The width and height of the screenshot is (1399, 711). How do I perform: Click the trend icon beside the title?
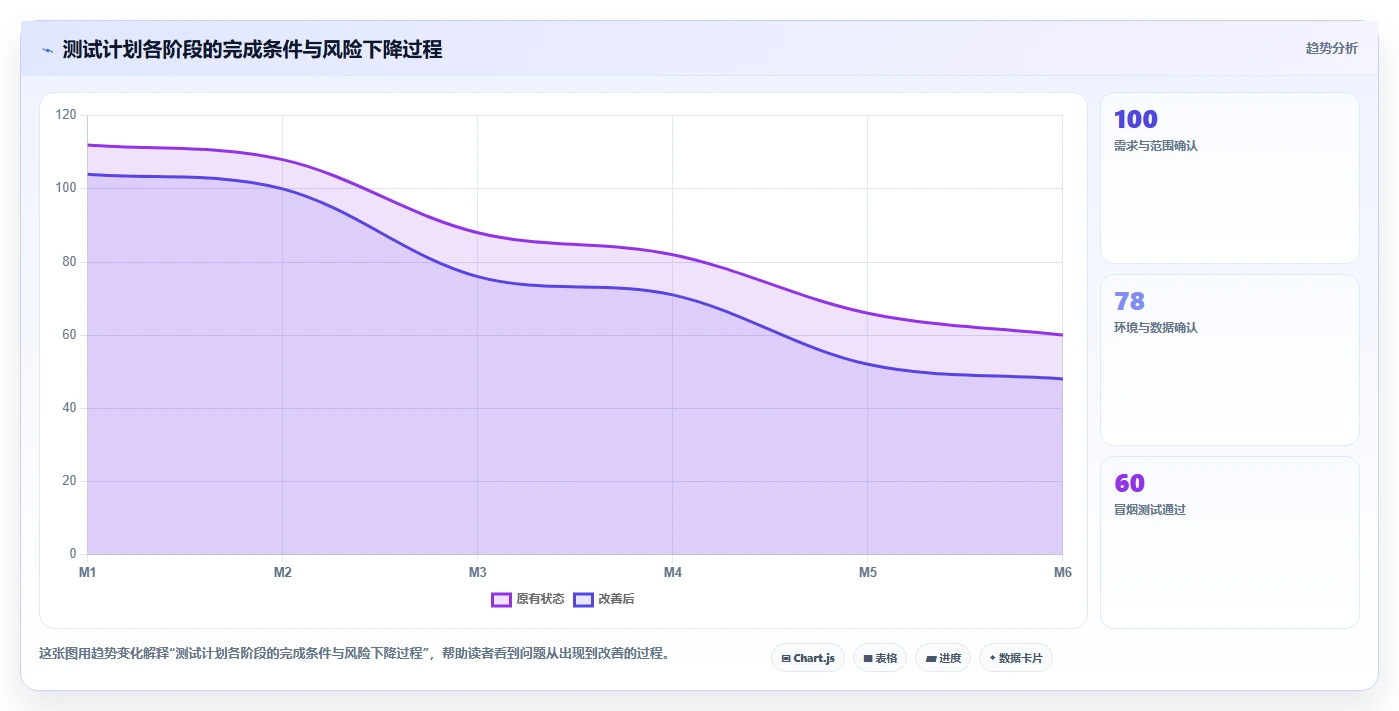tap(47, 50)
